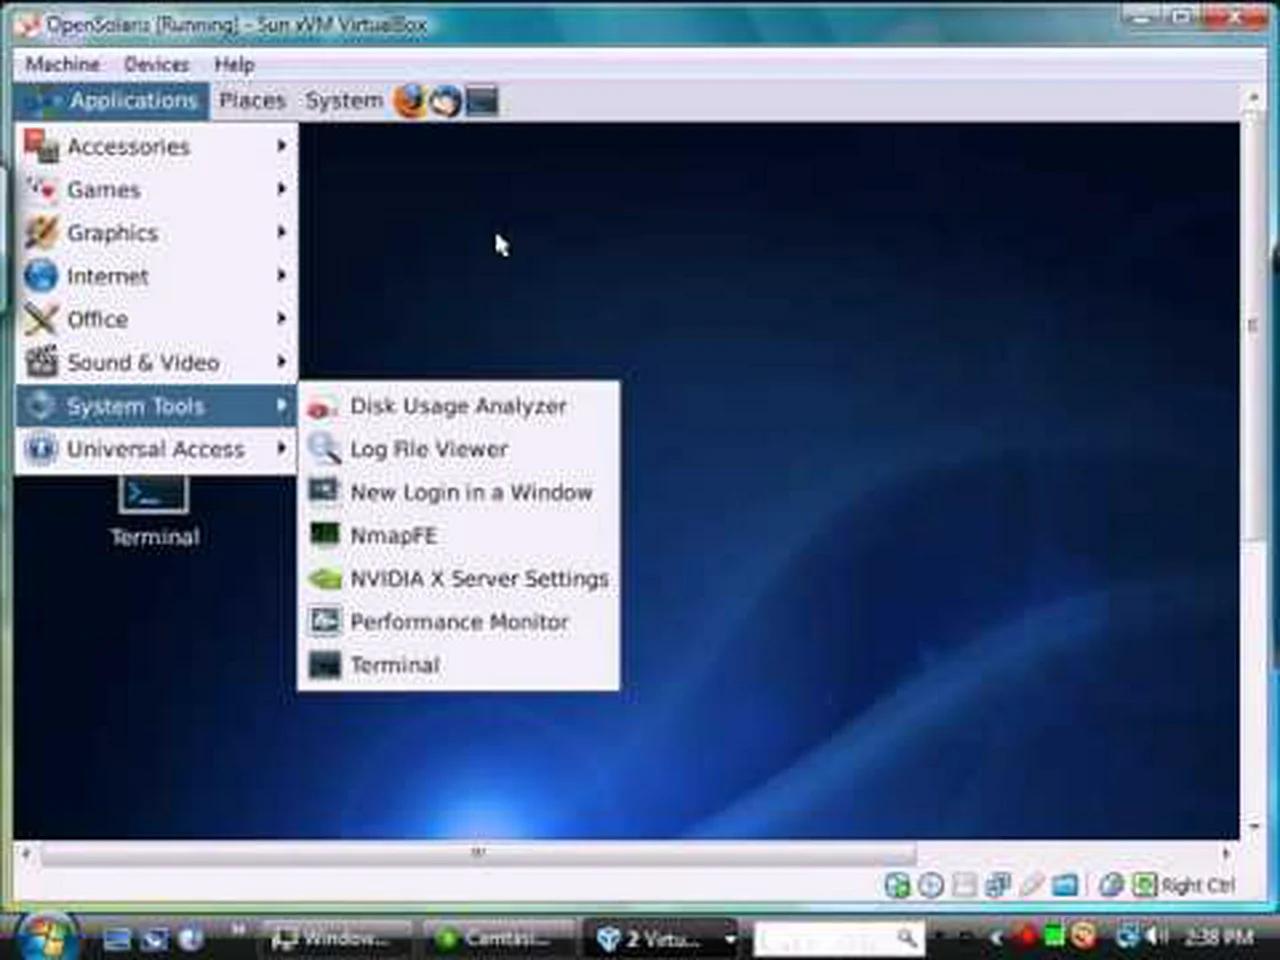Open NVIDIA X Server Settings

coord(478,579)
